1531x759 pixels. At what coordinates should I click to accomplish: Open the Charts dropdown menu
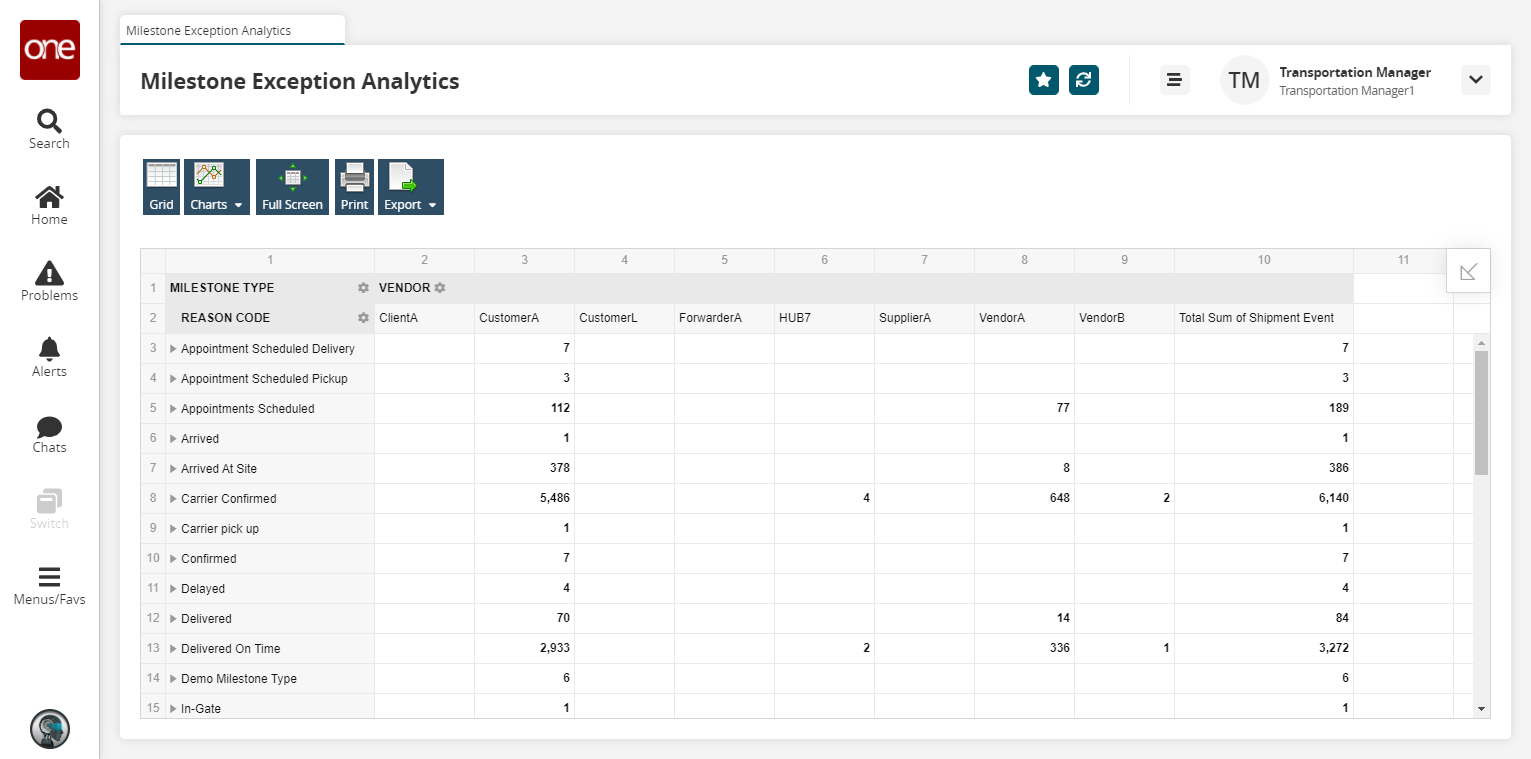pyautogui.click(x=216, y=187)
